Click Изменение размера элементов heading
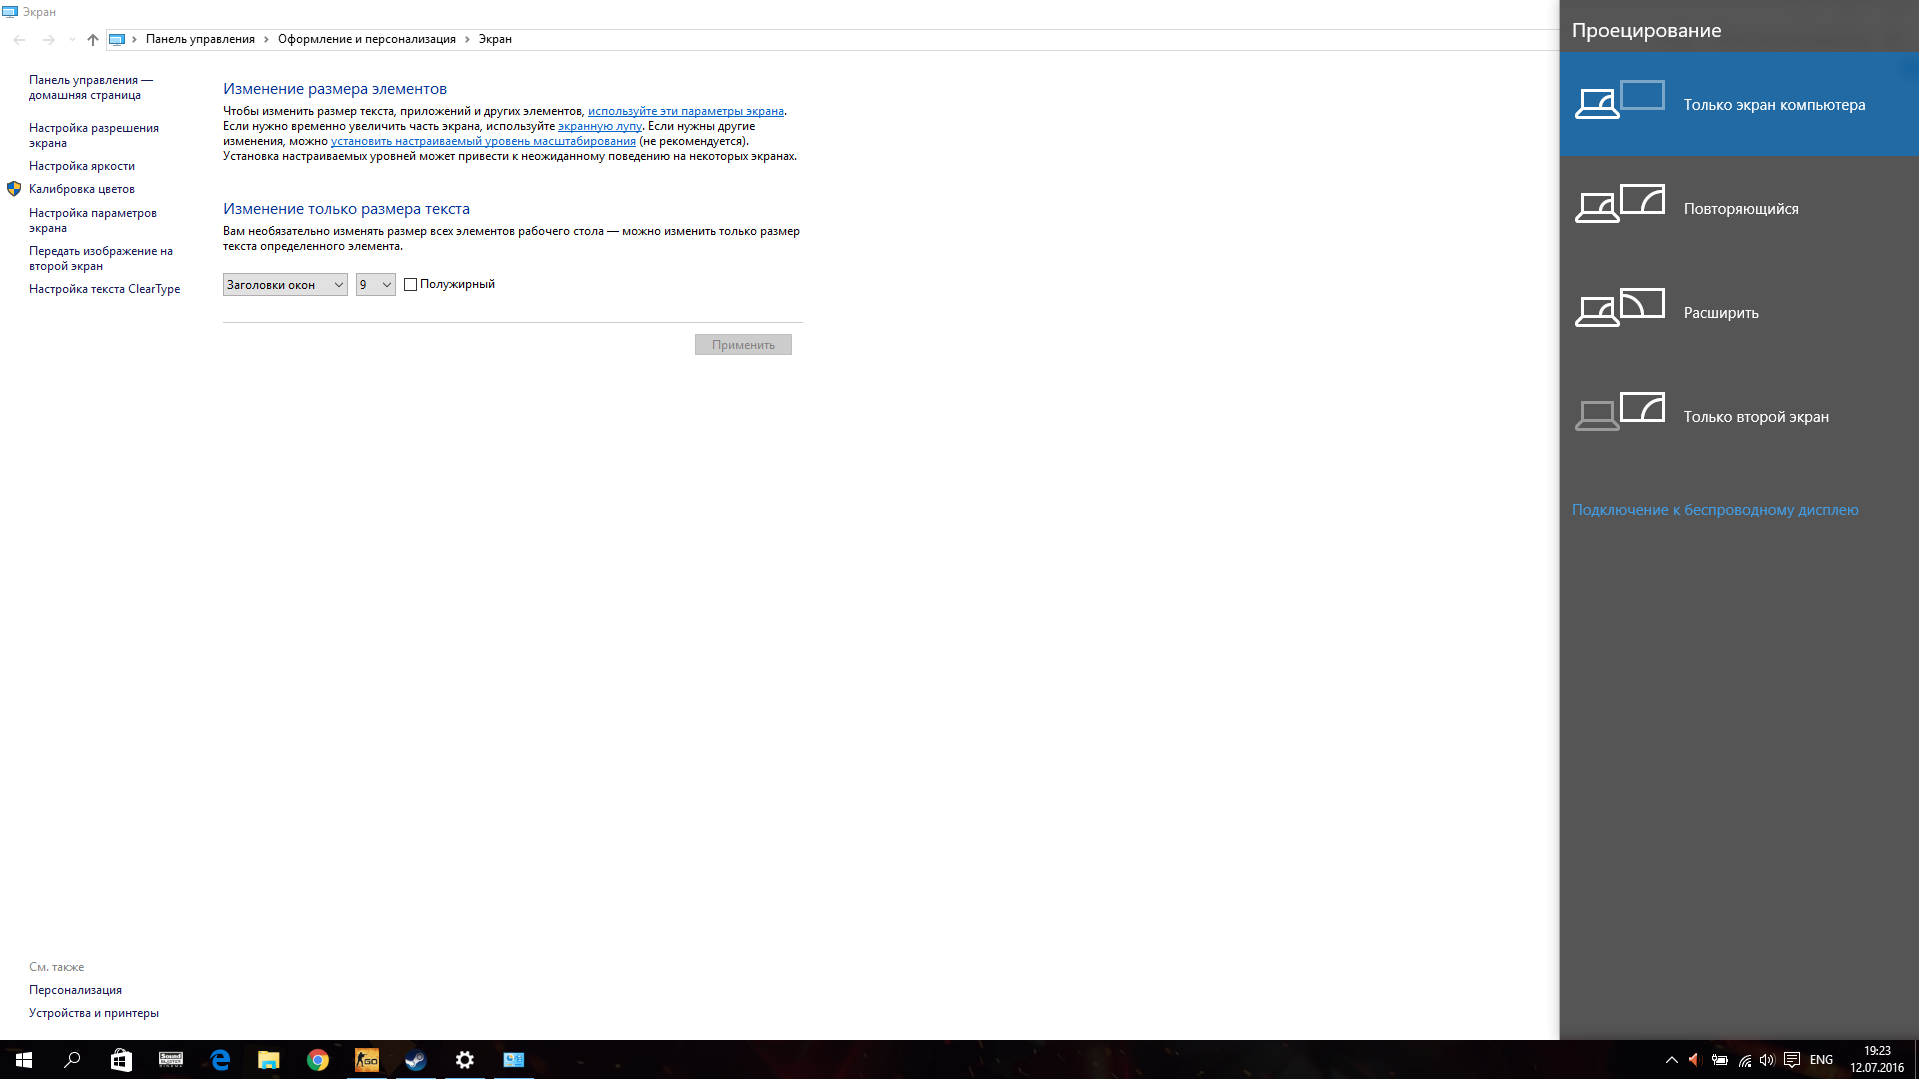Screen dimensions: 1919x1079 (335, 89)
